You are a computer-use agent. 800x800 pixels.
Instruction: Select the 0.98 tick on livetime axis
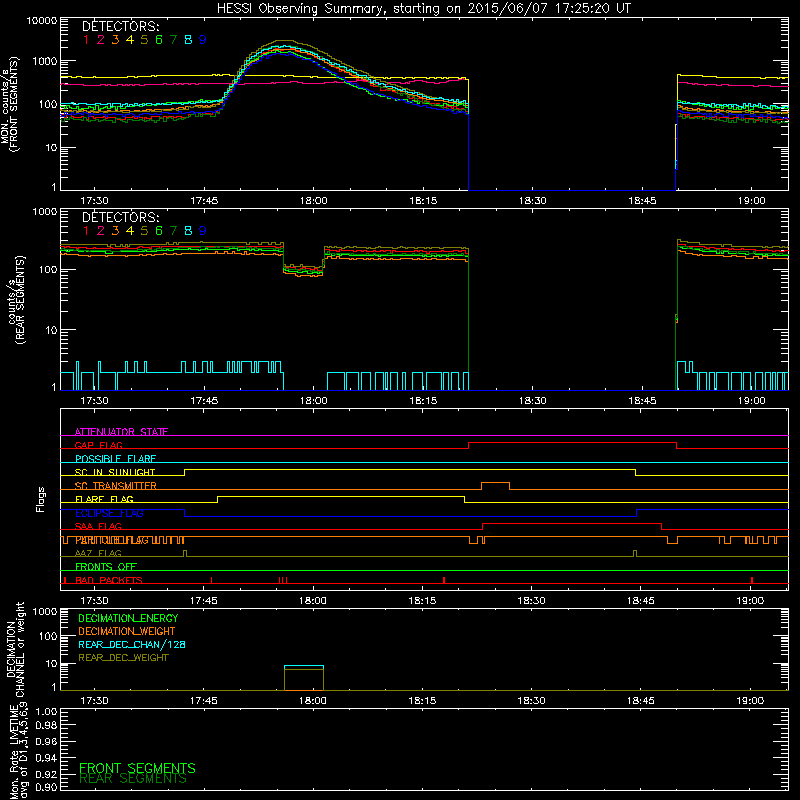46,726
